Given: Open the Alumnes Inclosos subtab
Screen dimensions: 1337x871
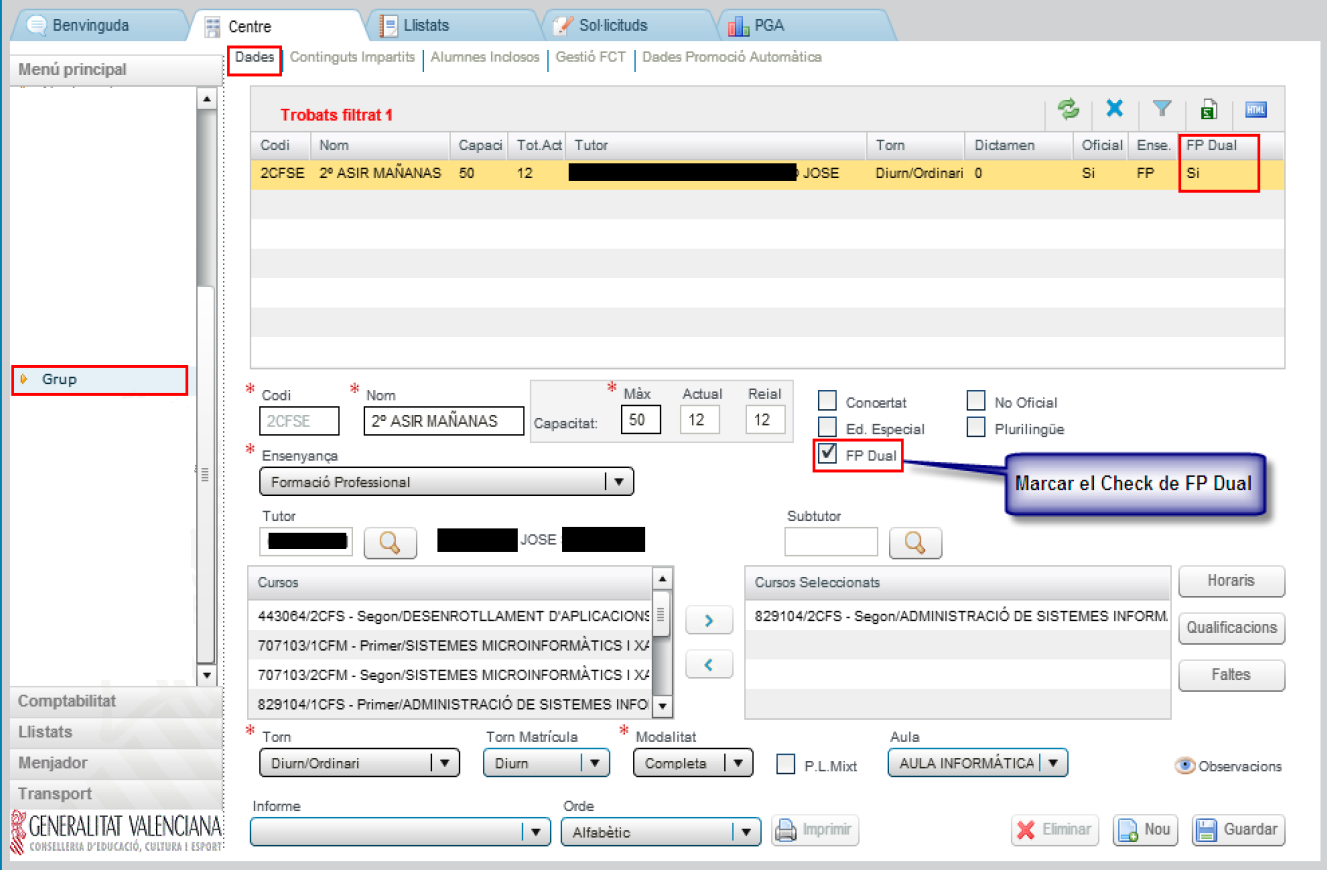Looking at the screenshot, I should click(485, 58).
